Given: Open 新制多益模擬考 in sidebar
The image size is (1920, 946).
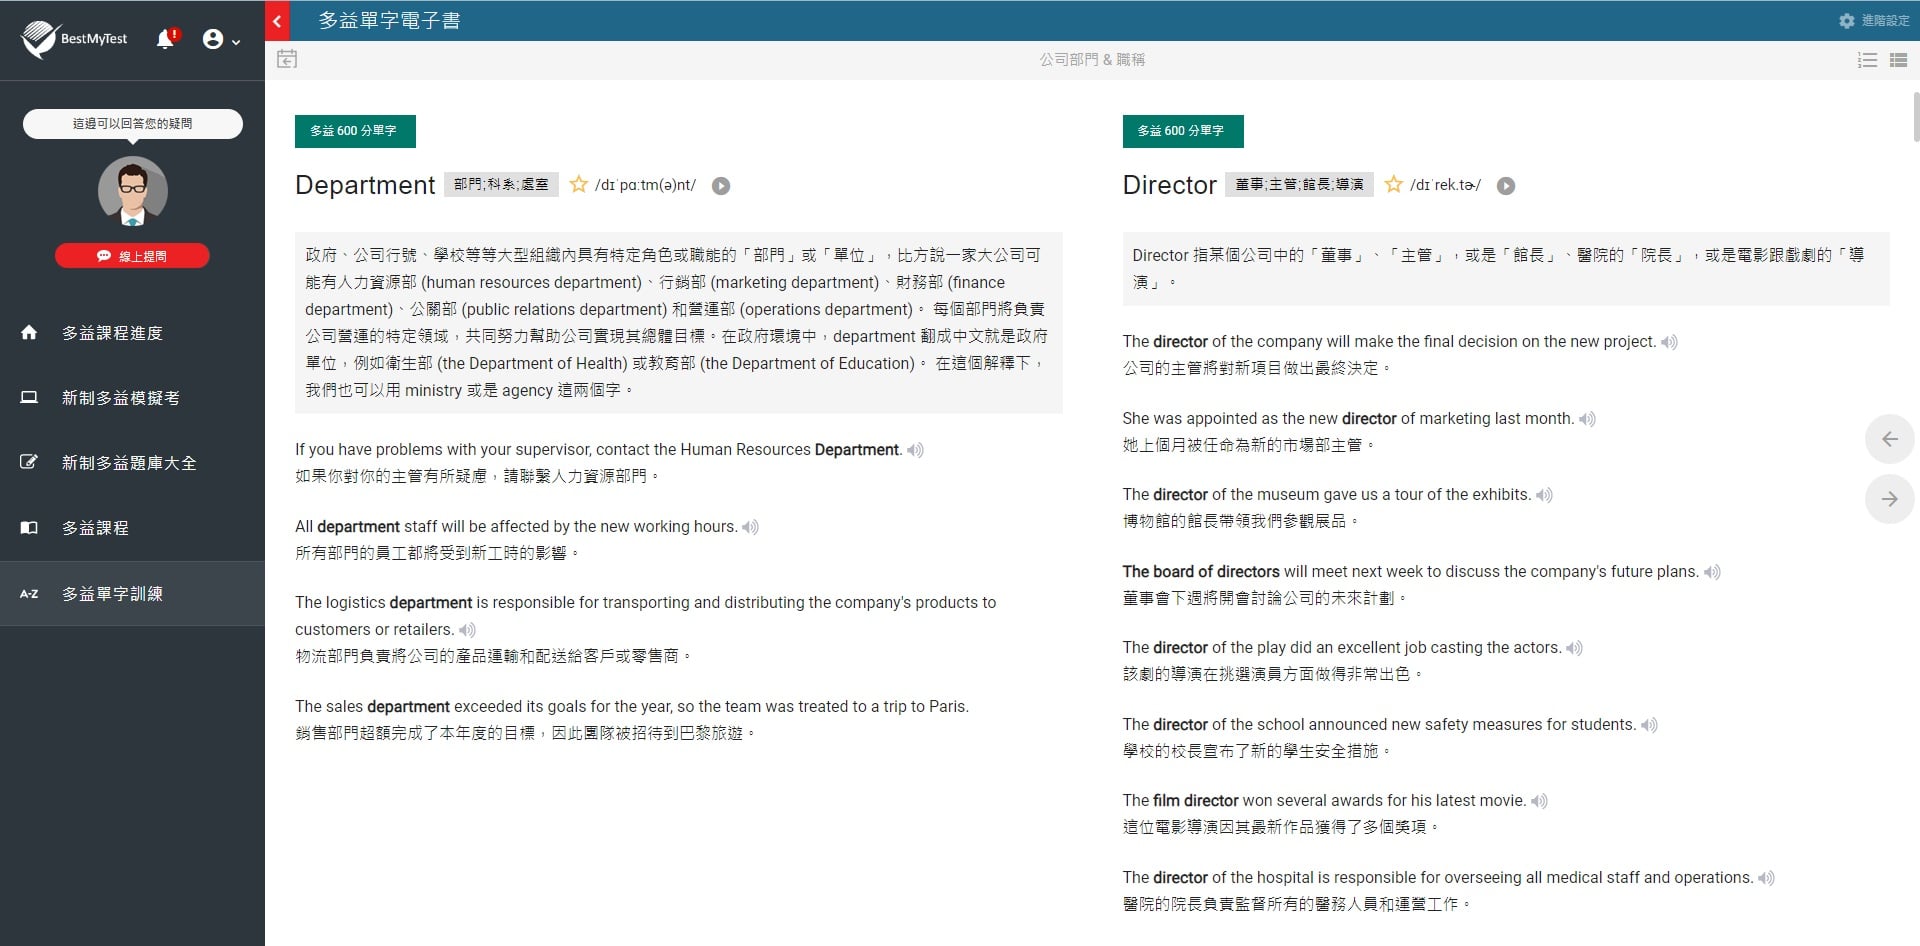Looking at the screenshot, I should coord(132,398).
